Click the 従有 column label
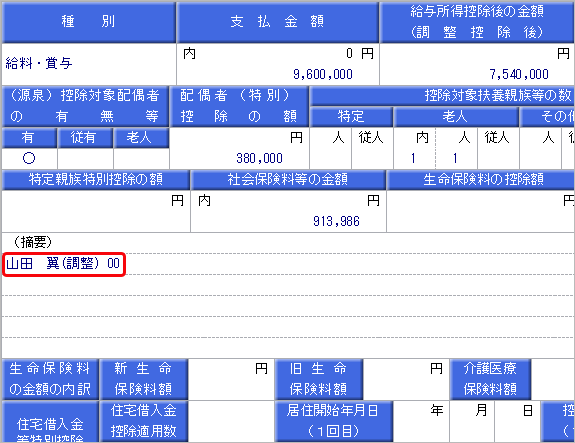Viewport: 575px width, 443px height. [85, 138]
